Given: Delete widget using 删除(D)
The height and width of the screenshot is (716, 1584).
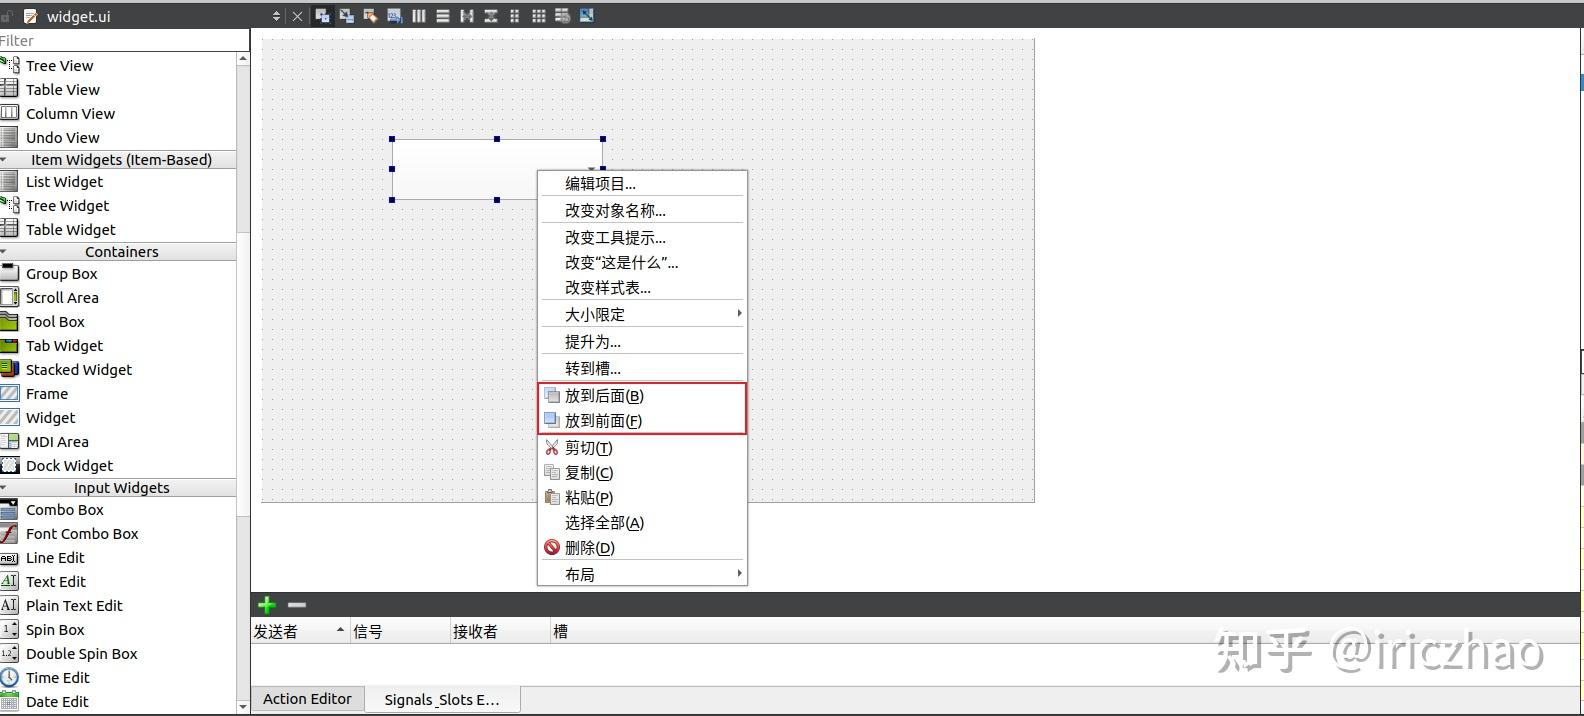Looking at the screenshot, I should pyautogui.click(x=642, y=548).
